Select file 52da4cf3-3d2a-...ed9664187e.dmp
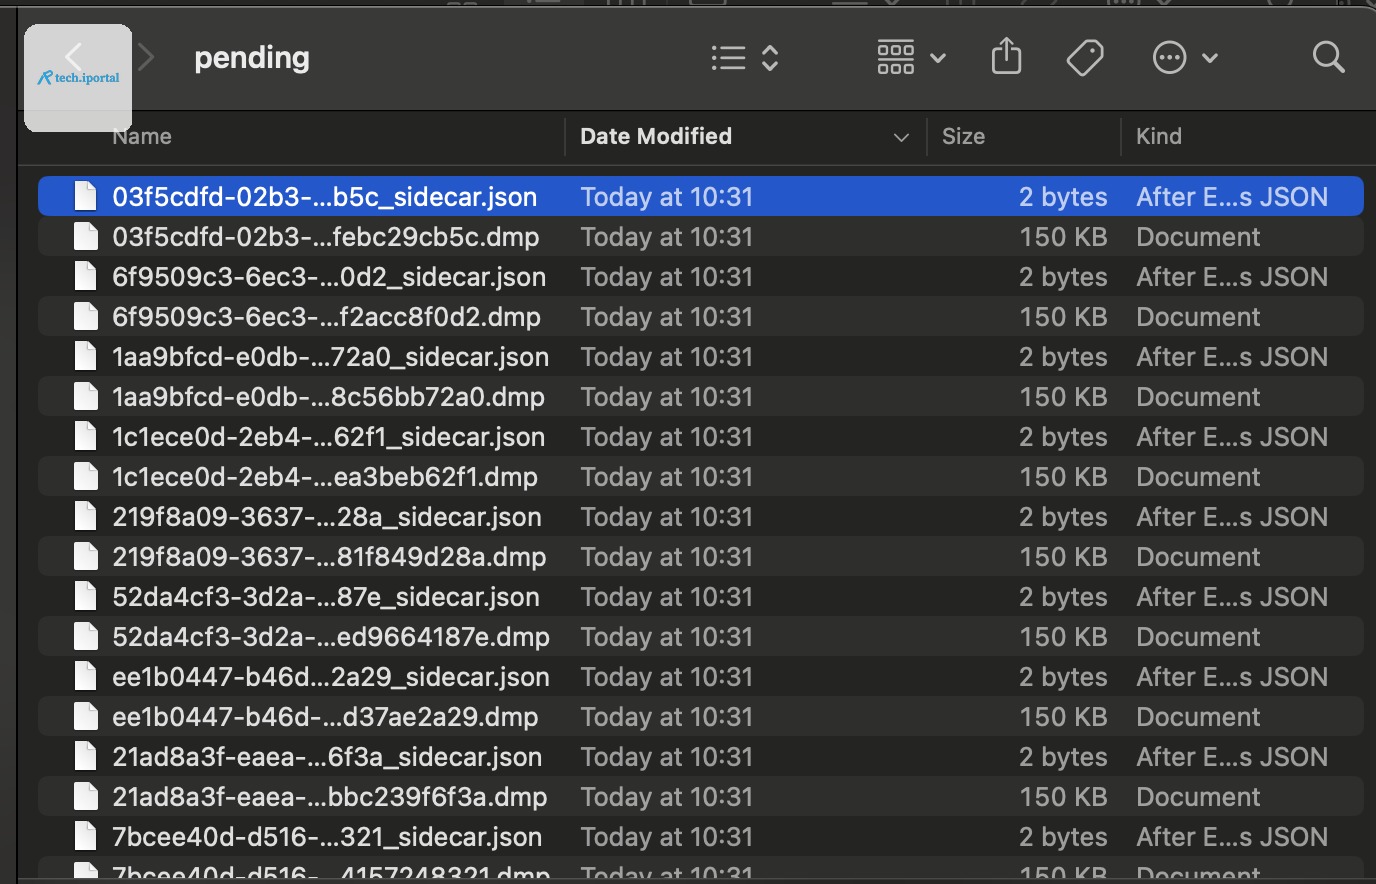Image resolution: width=1376 pixels, height=884 pixels. (701, 637)
